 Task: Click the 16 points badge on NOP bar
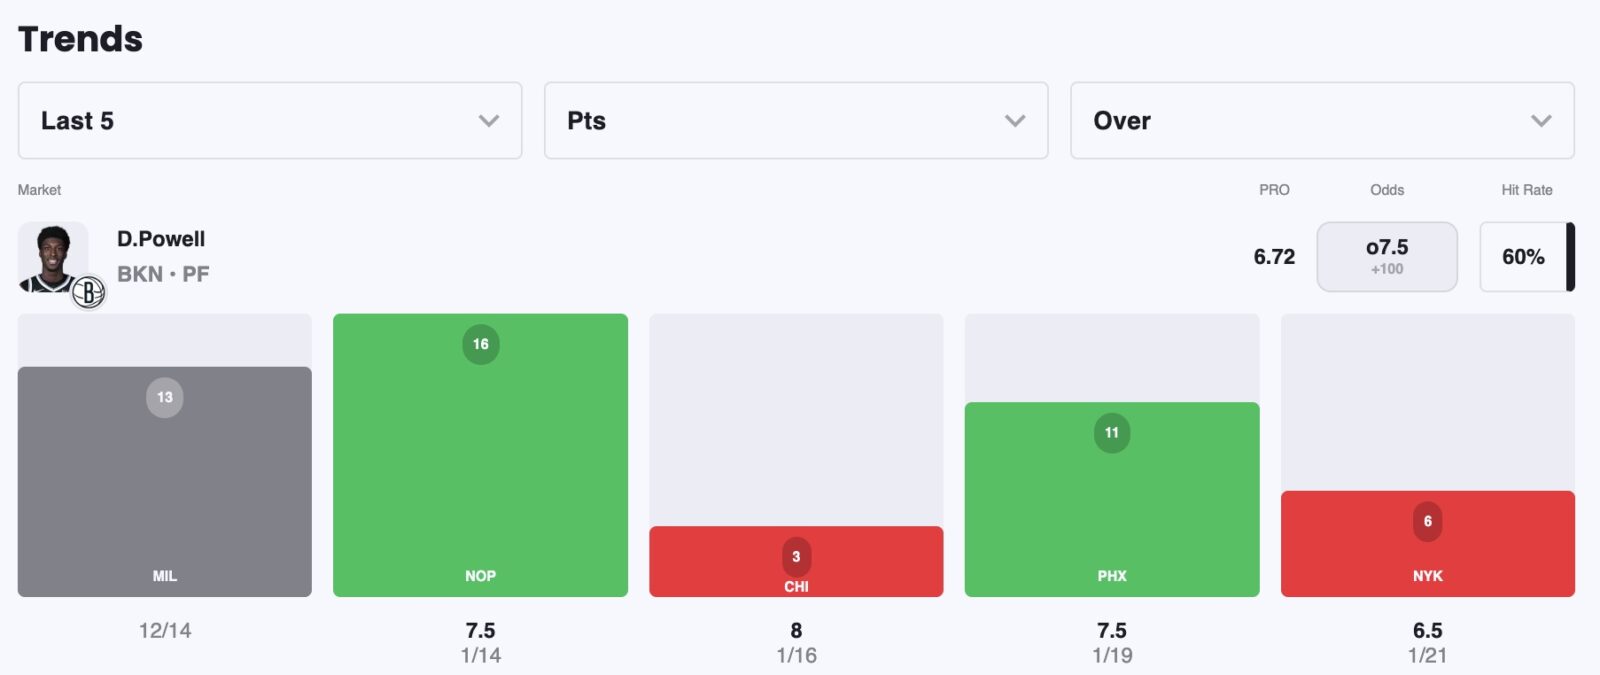(480, 344)
